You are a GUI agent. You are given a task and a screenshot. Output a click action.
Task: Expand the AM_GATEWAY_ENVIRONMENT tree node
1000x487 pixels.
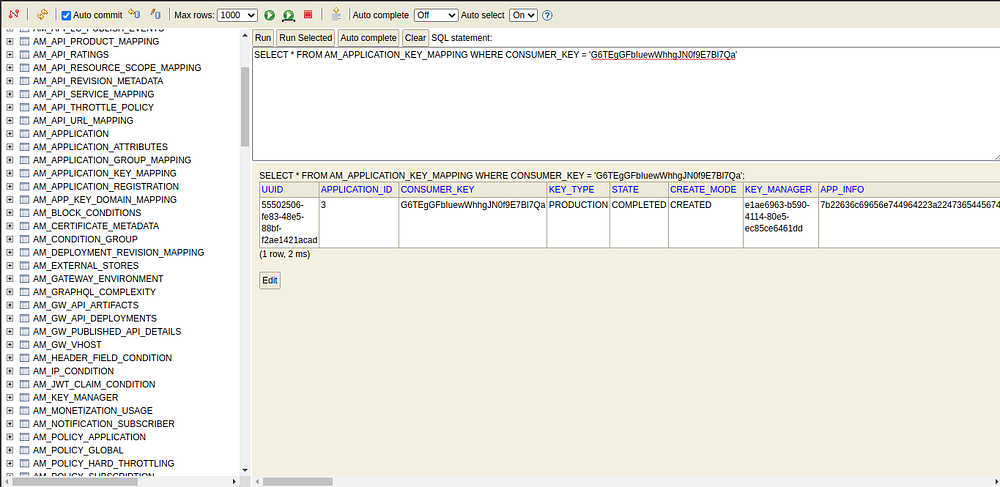(10, 279)
